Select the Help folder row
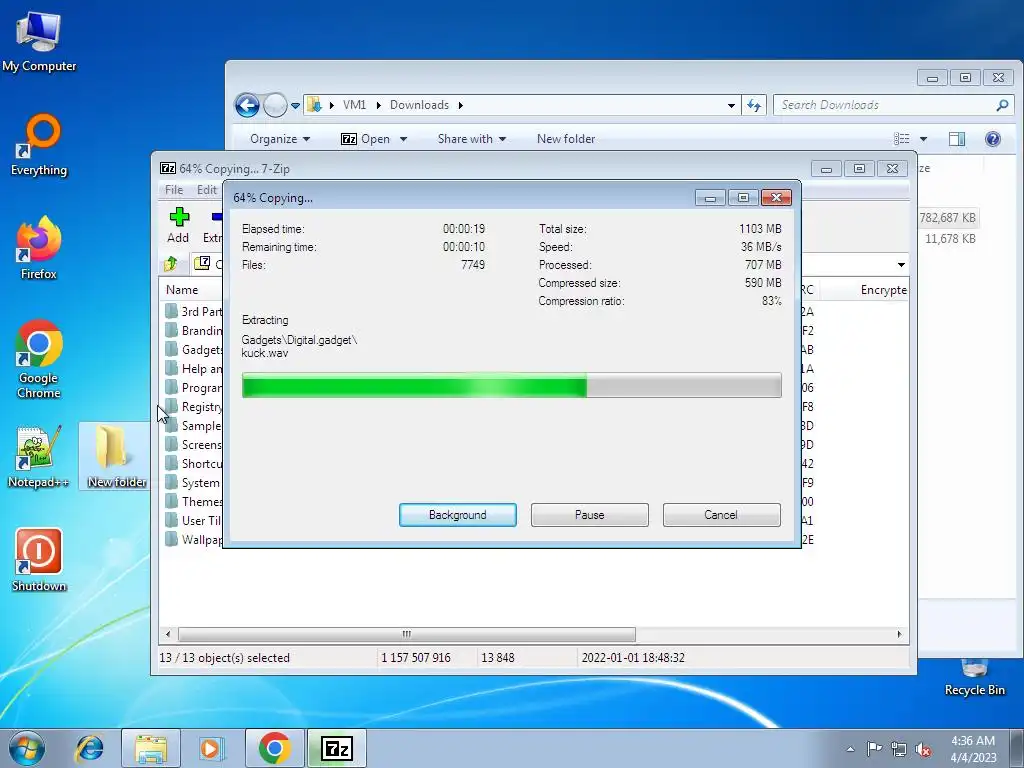 pos(194,368)
